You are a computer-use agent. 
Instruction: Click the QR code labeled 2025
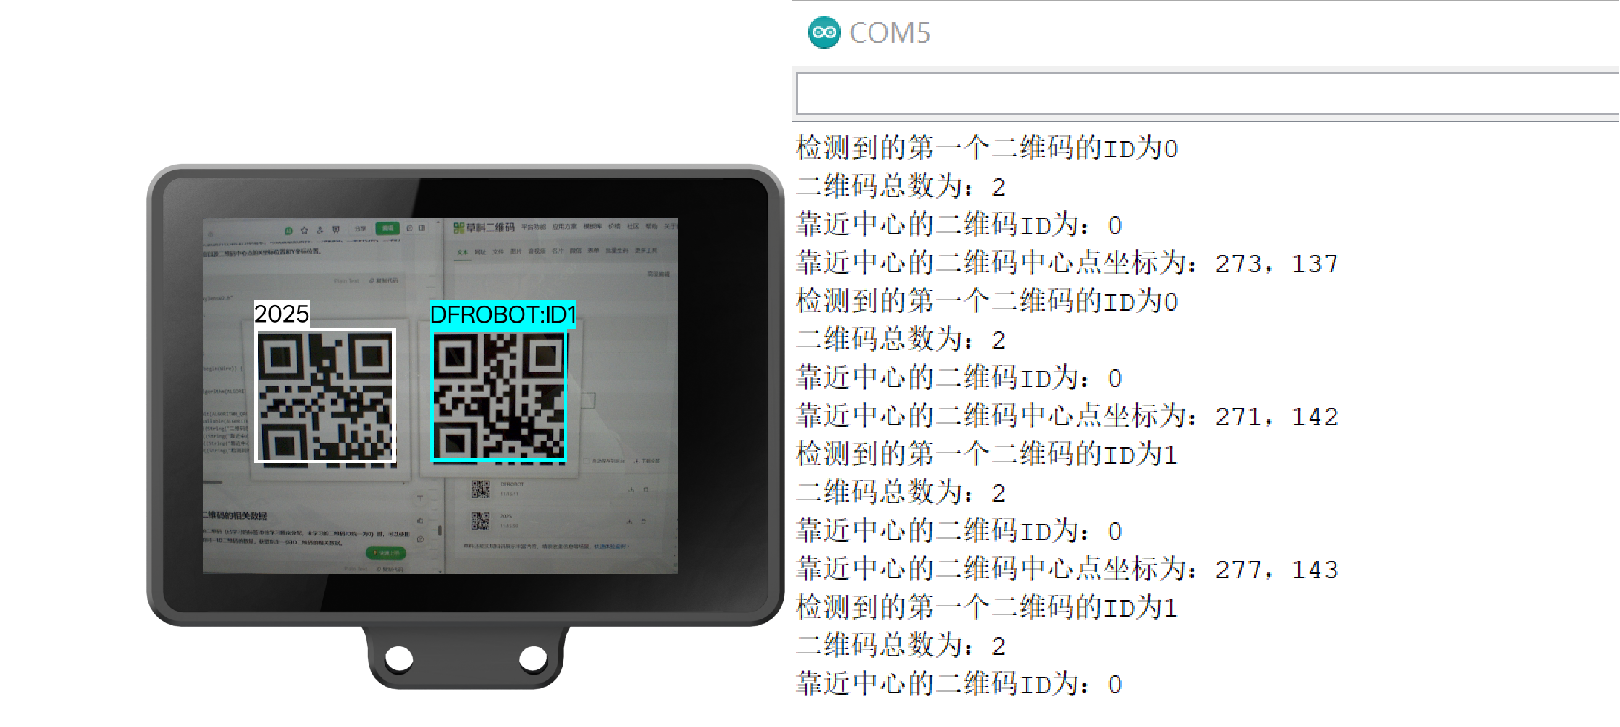(x=326, y=396)
